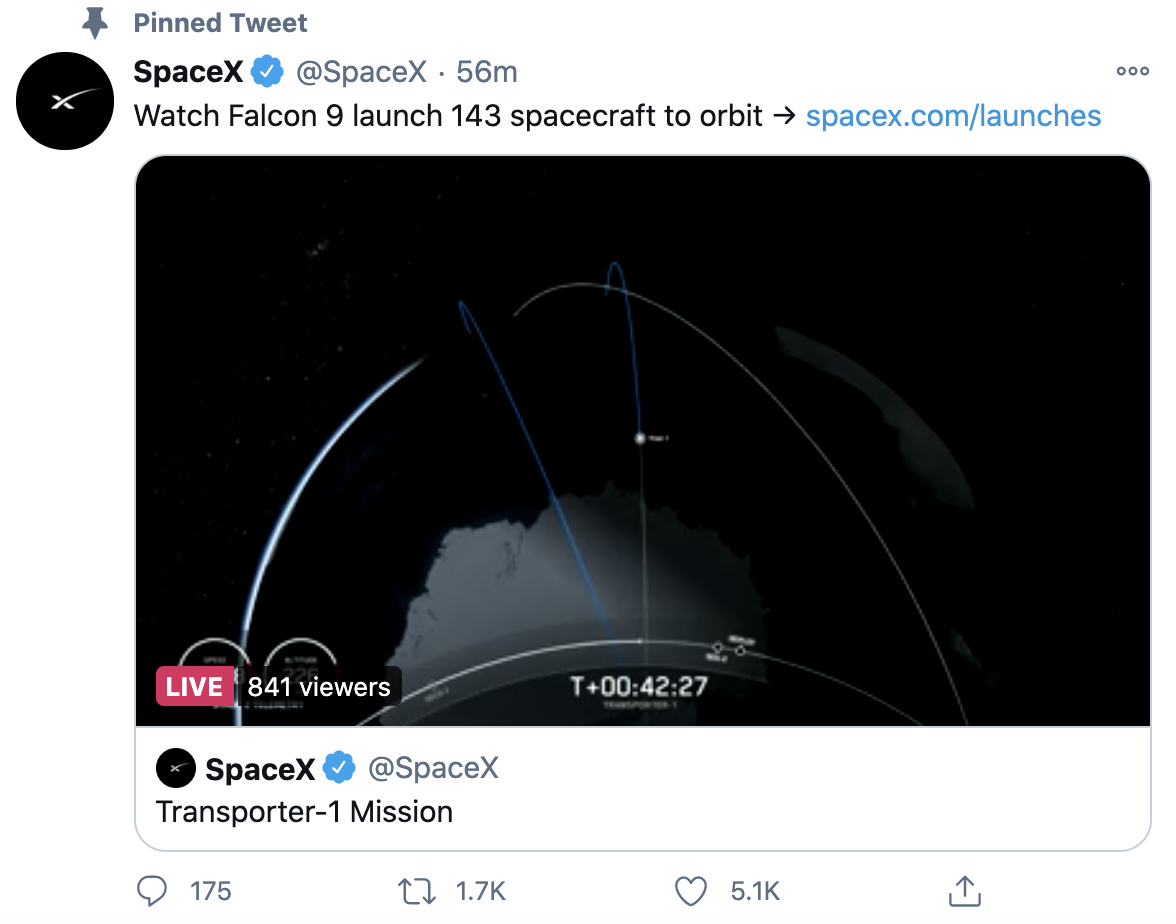Open the Transporter-1 Mission card title

(x=304, y=811)
